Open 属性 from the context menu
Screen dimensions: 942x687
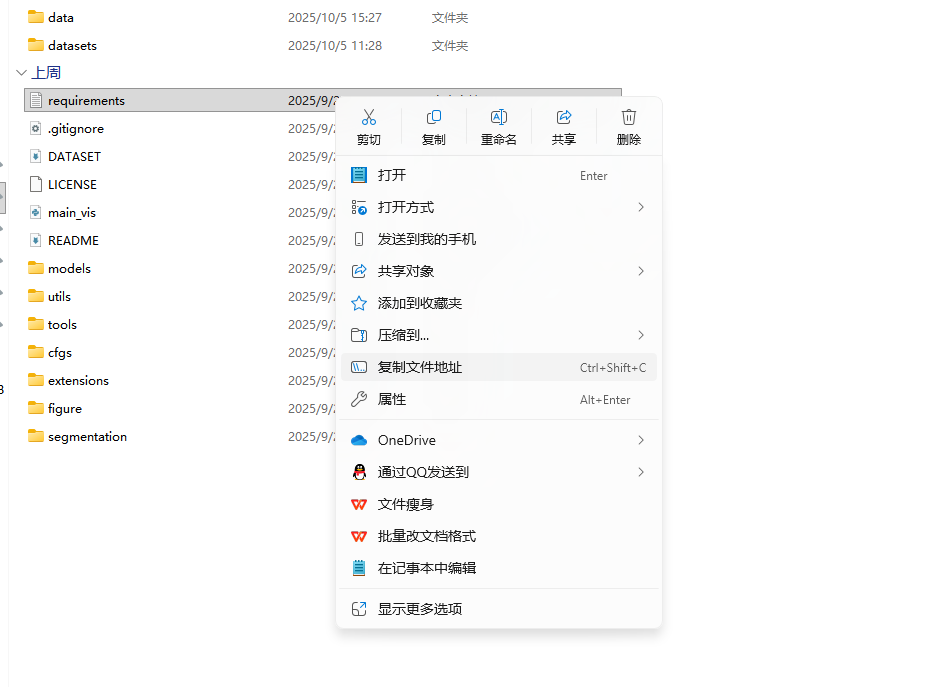(499, 399)
